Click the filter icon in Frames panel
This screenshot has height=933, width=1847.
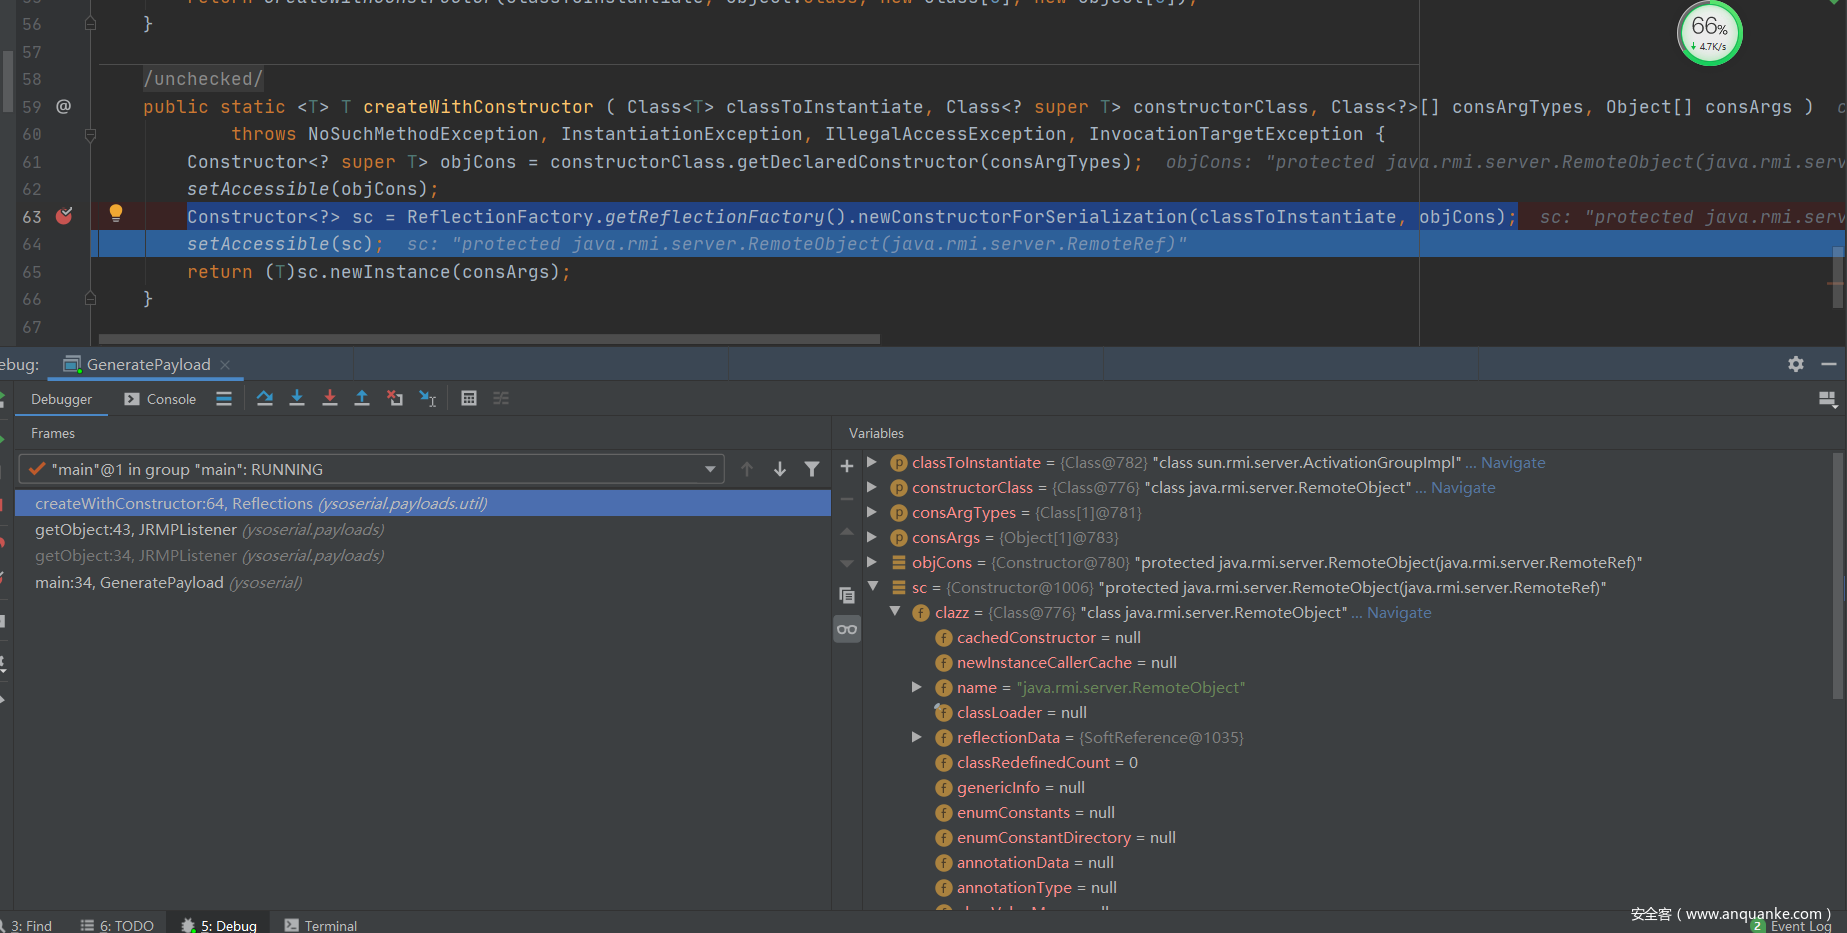point(812,469)
